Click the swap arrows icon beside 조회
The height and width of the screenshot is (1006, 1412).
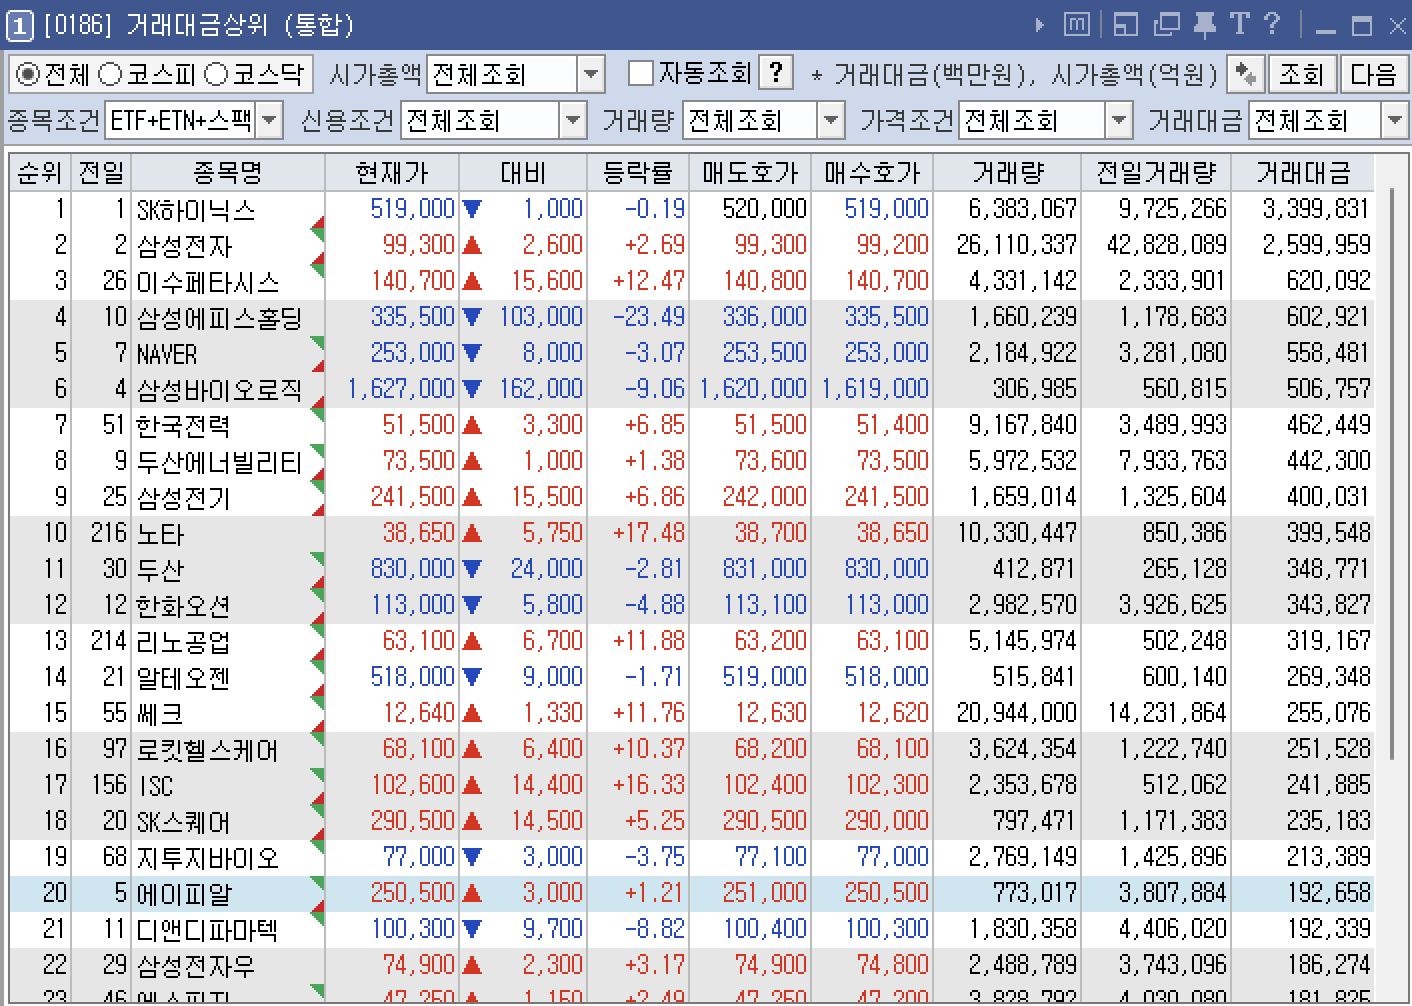pos(1245,74)
